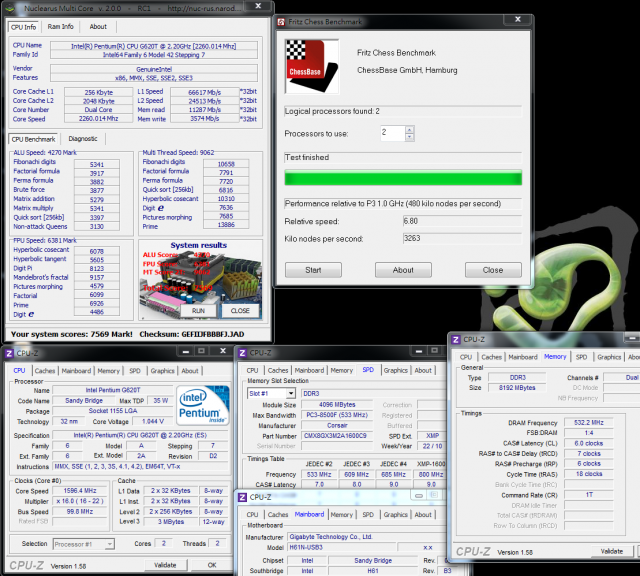The width and height of the screenshot is (640, 576).
Task: Open the Slot #1 memory slot dropdown
Action: pos(291,394)
